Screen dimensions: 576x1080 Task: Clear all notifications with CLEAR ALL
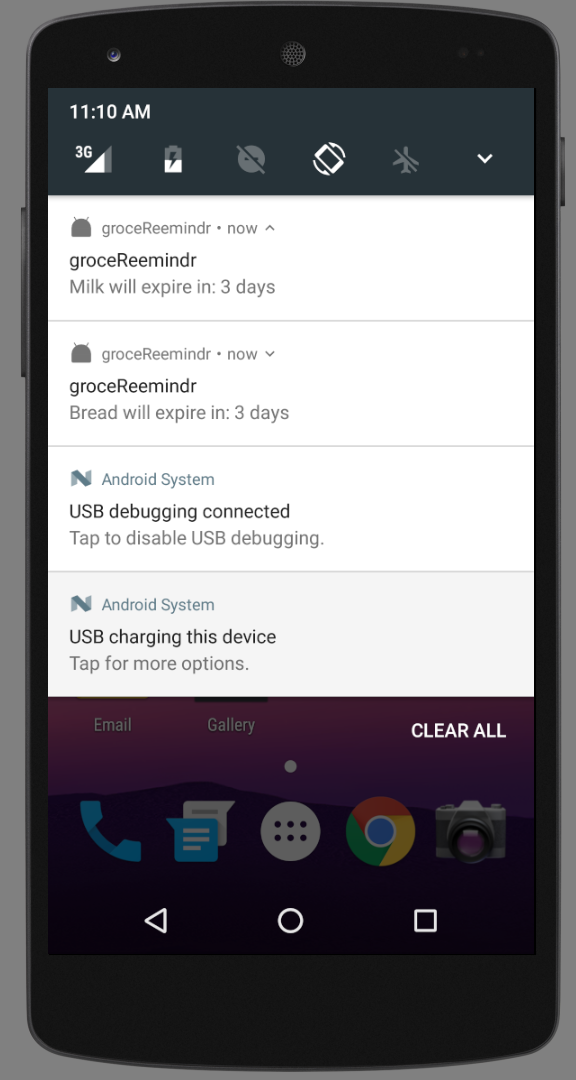point(459,731)
